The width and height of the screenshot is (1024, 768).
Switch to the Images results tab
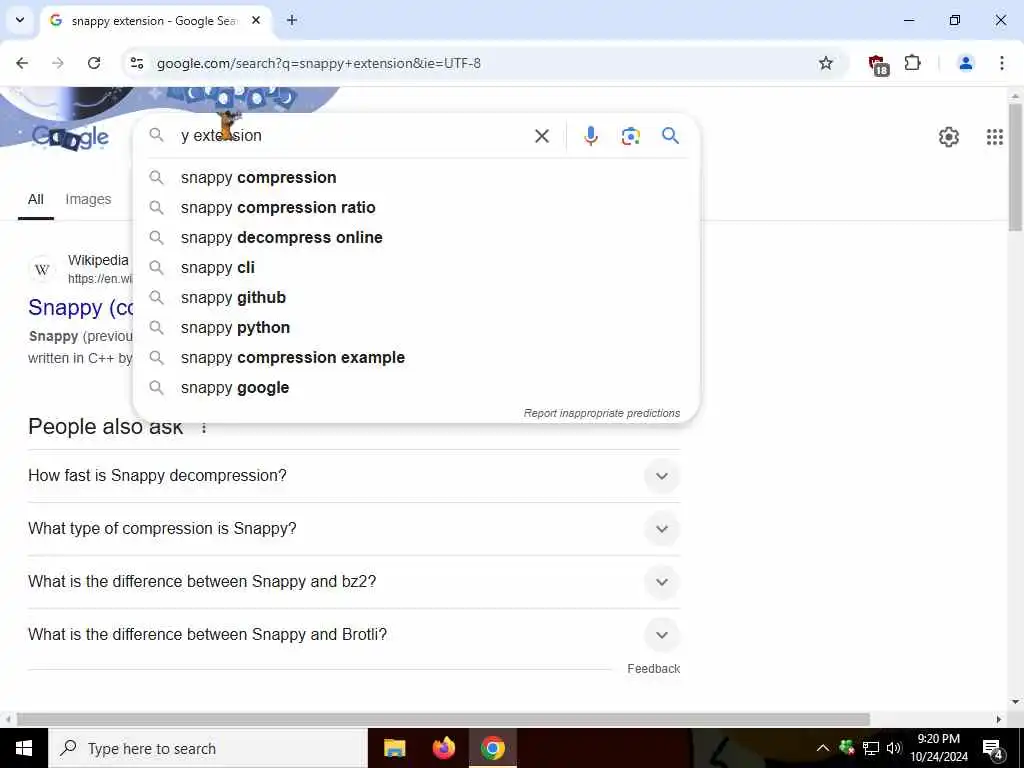88,199
